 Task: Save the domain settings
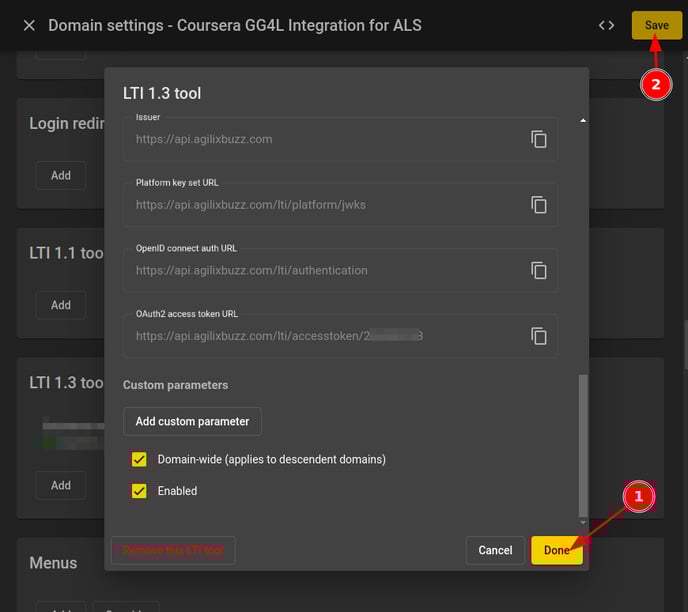click(x=656, y=25)
